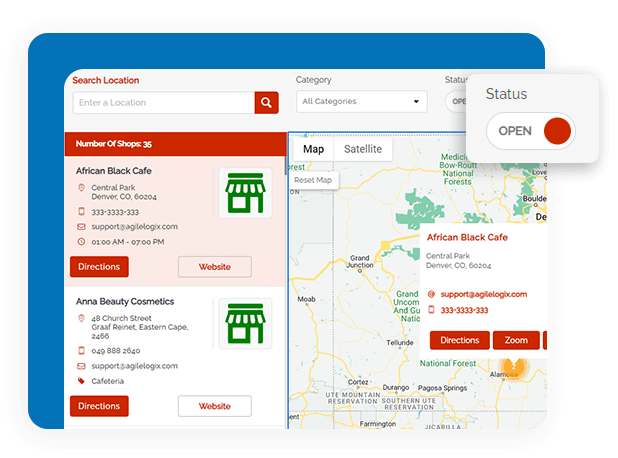
Task: Click support@agilelogix.com in Anna Beauty Cosmetics listing
Action: coord(134,366)
